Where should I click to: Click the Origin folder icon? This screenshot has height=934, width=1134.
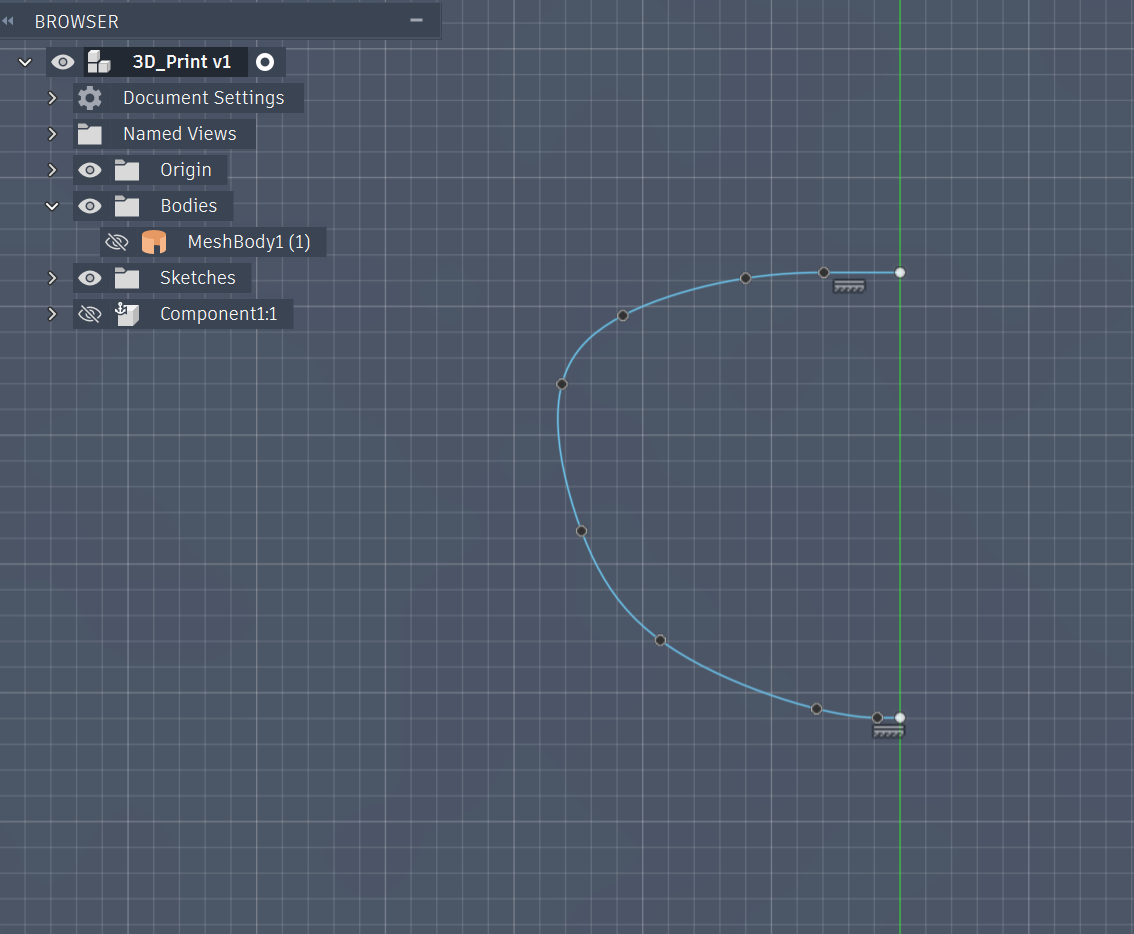click(127, 170)
